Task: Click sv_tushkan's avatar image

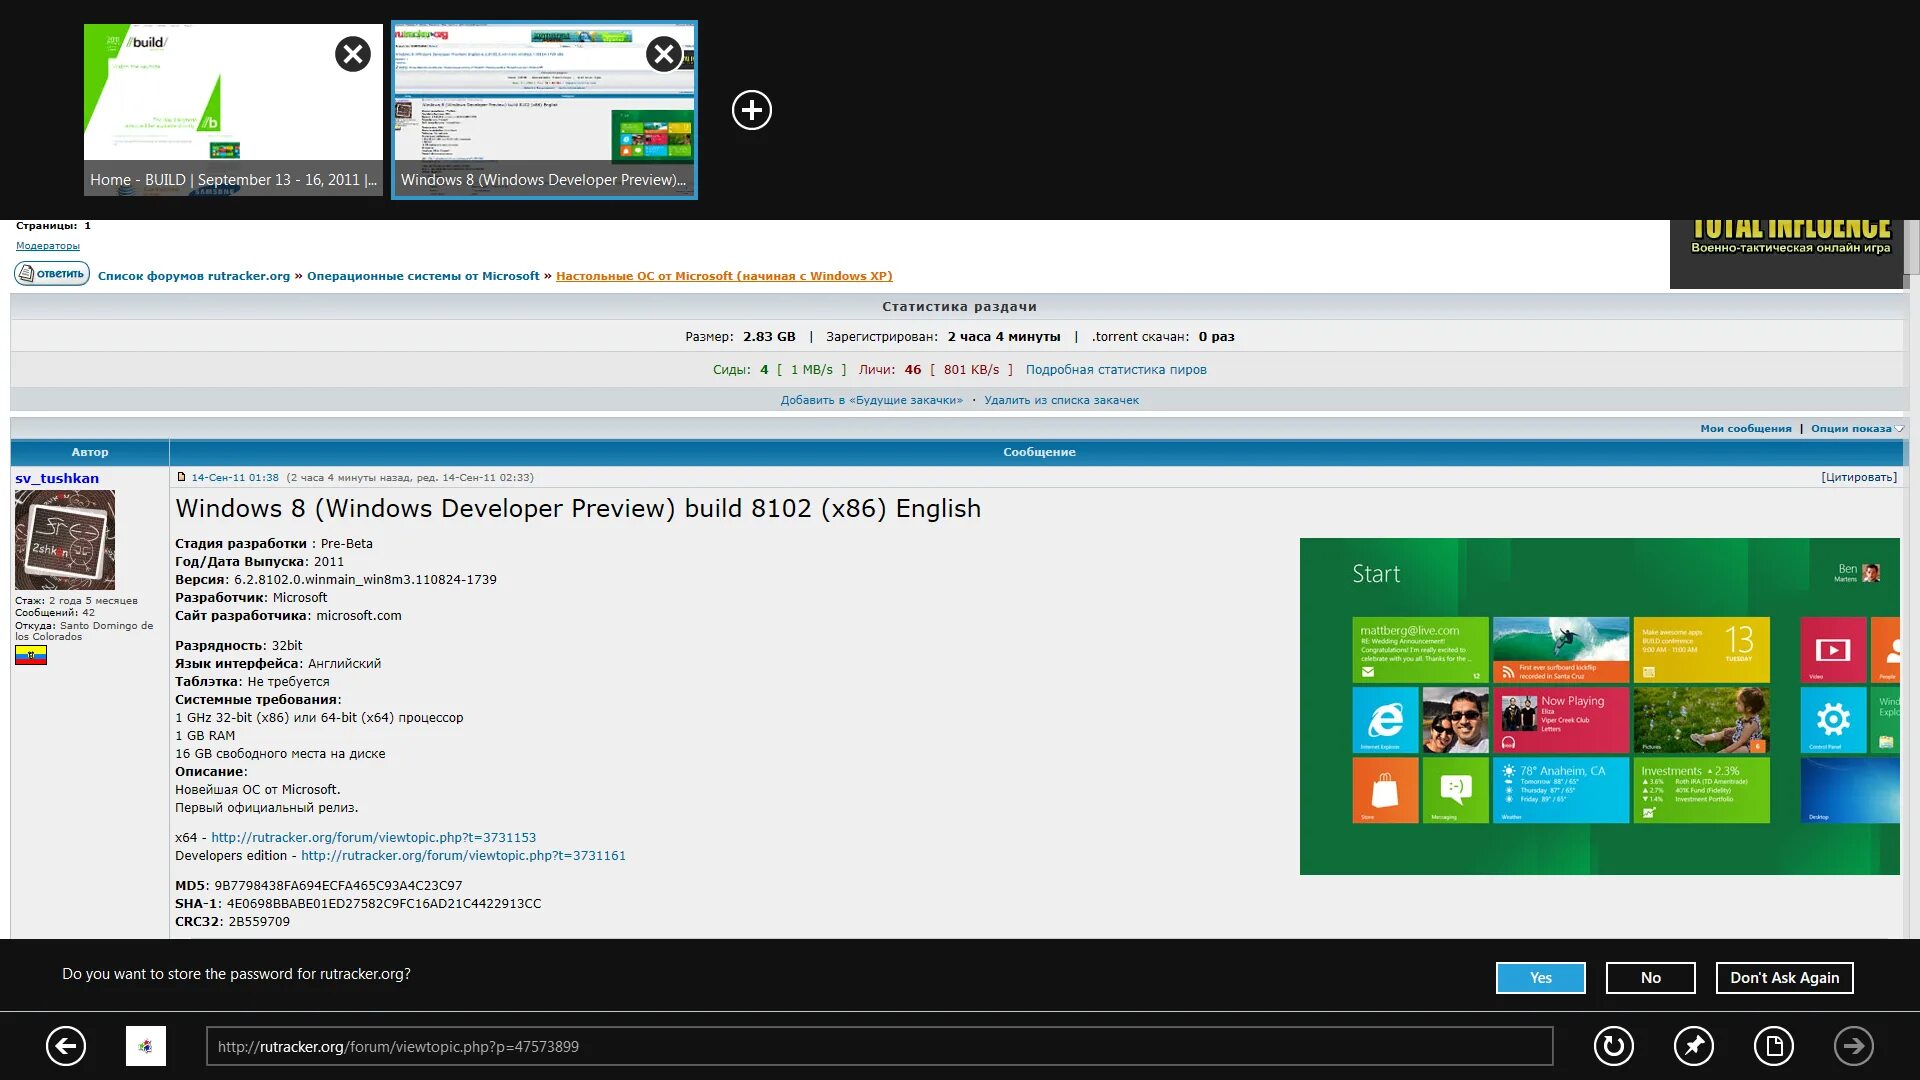Action: 65,540
